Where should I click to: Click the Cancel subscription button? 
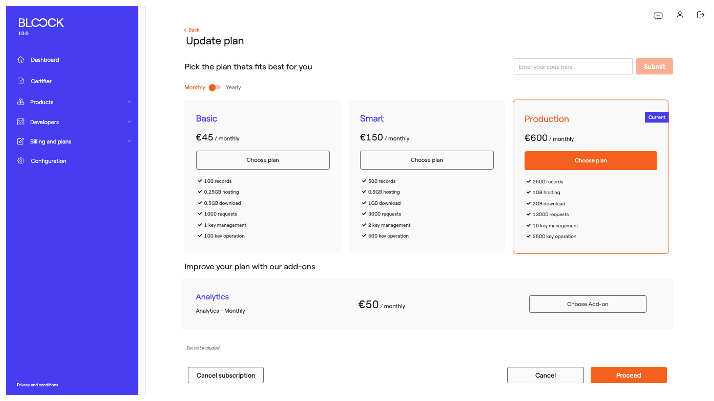pos(226,375)
